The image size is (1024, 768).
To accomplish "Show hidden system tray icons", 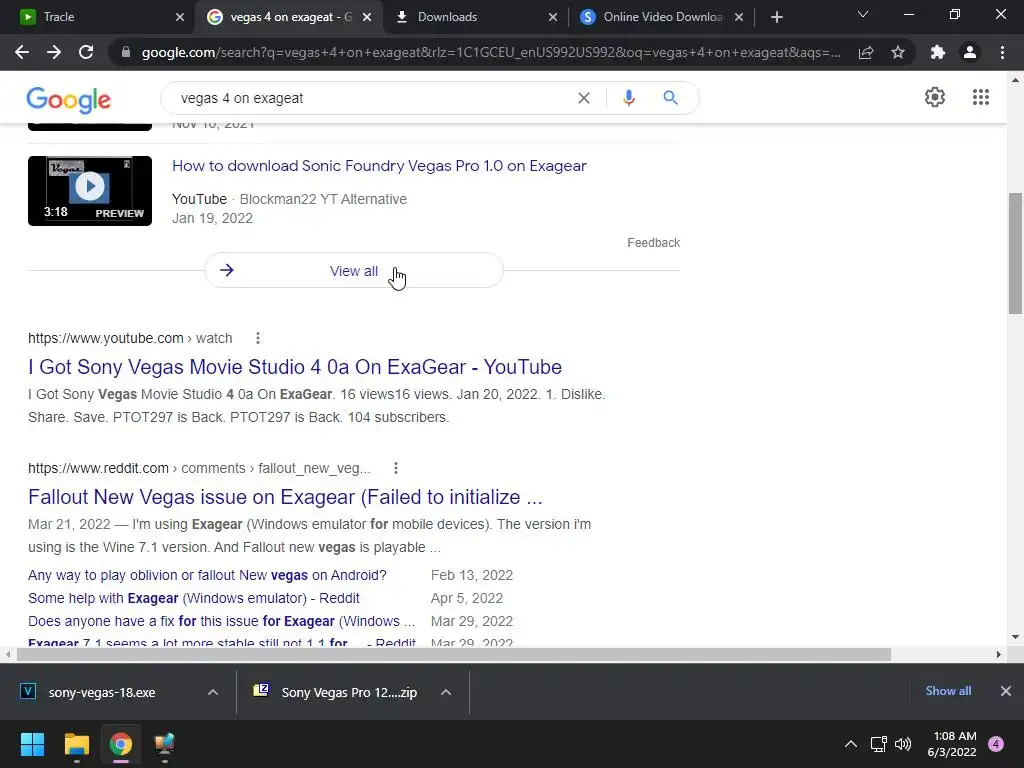I will tap(851, 744).
